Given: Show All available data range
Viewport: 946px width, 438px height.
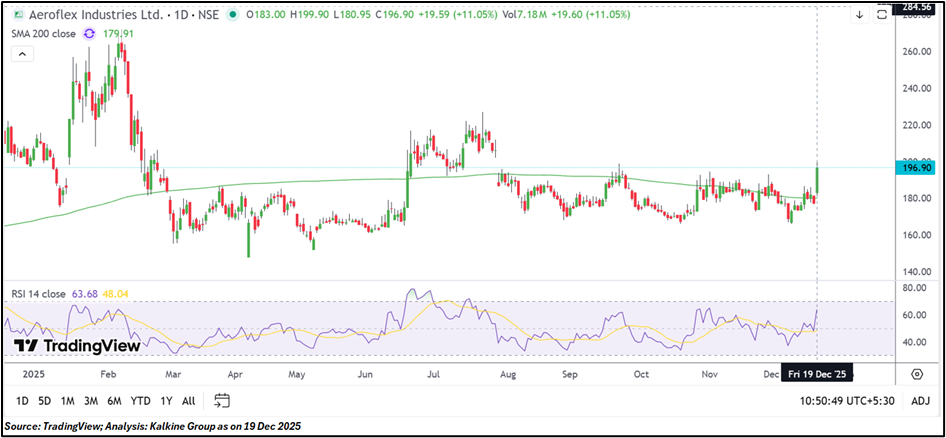Looking at the screenshot, I should pos(188,401).
